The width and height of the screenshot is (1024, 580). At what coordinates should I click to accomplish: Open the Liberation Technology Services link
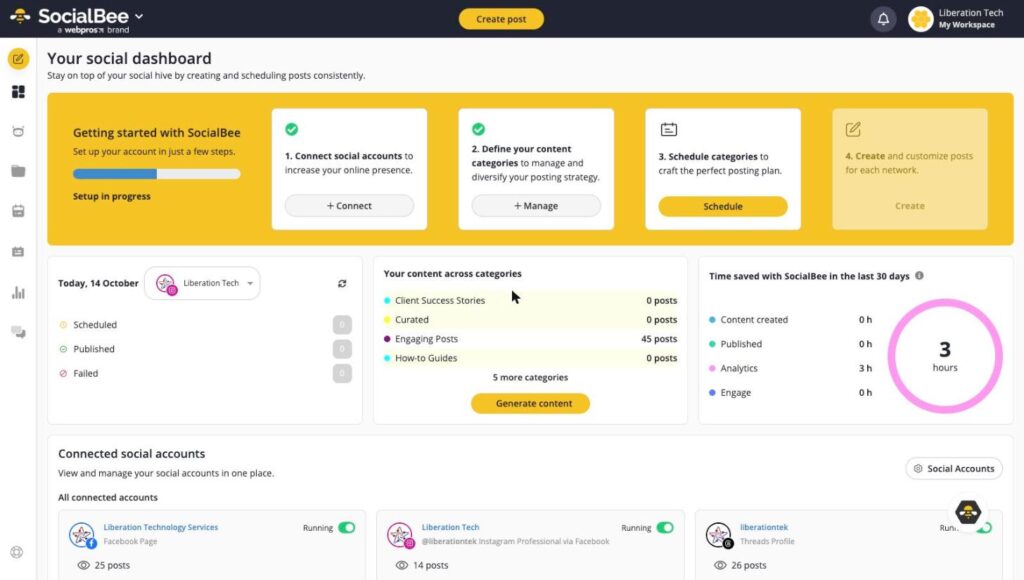tap(161, 527)
